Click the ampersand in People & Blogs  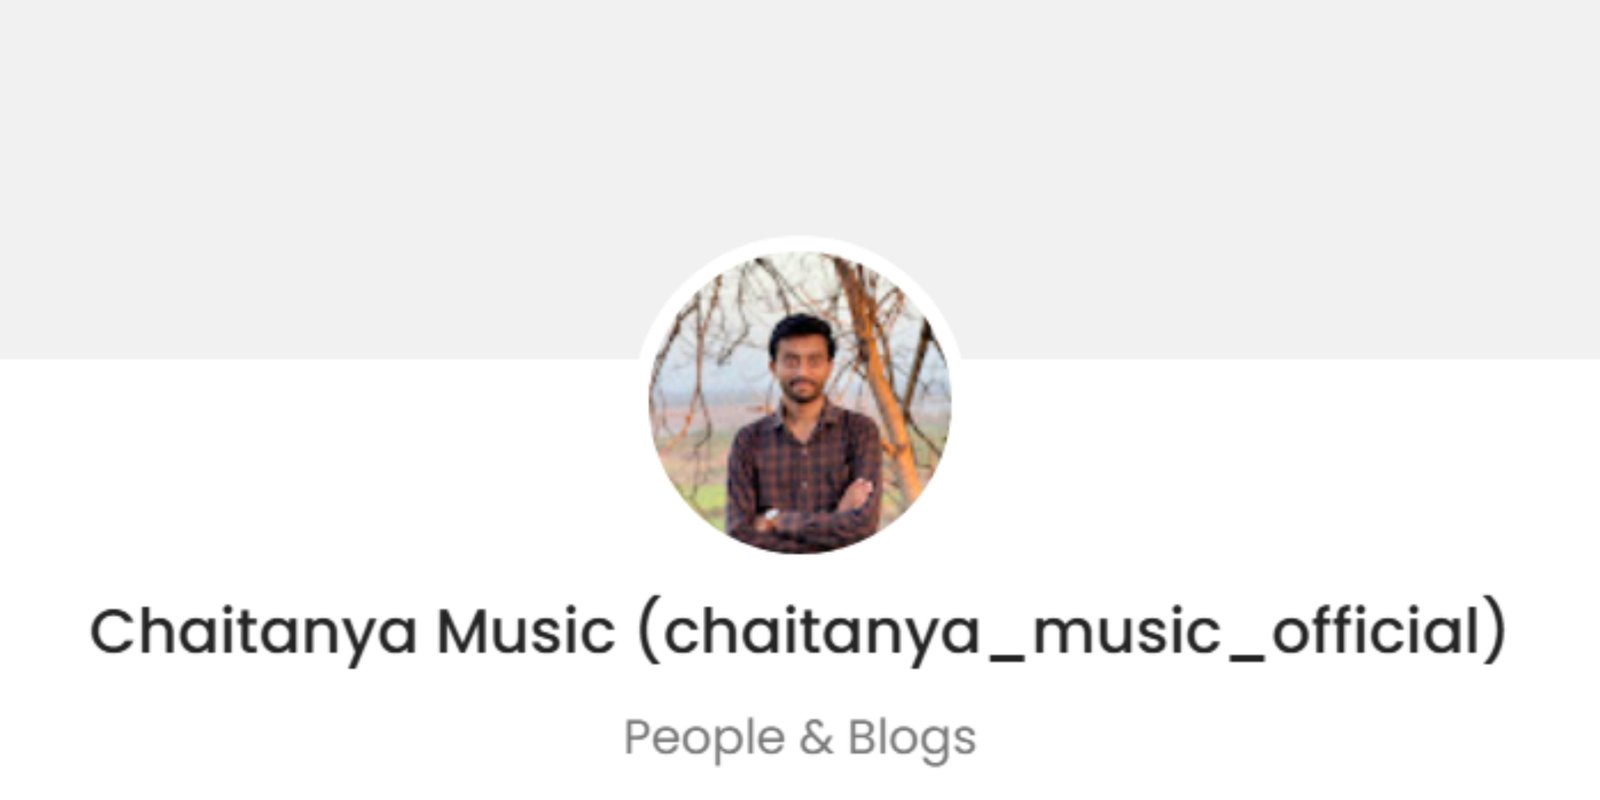[x=816, y=738]
